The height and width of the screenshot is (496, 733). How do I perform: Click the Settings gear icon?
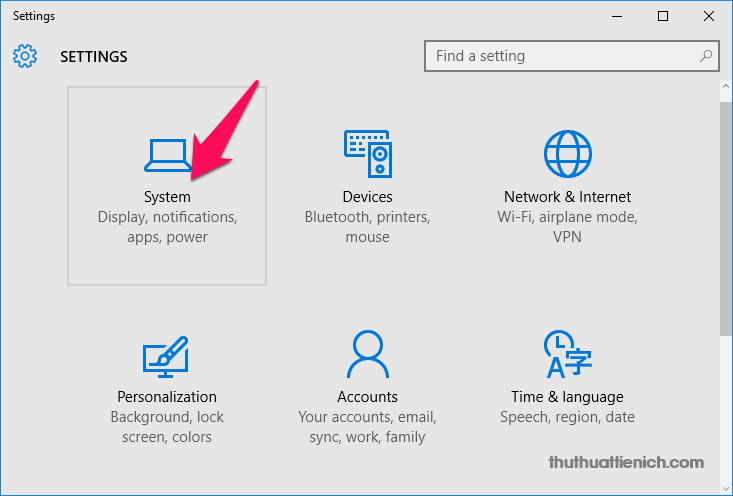pos(25,56)
